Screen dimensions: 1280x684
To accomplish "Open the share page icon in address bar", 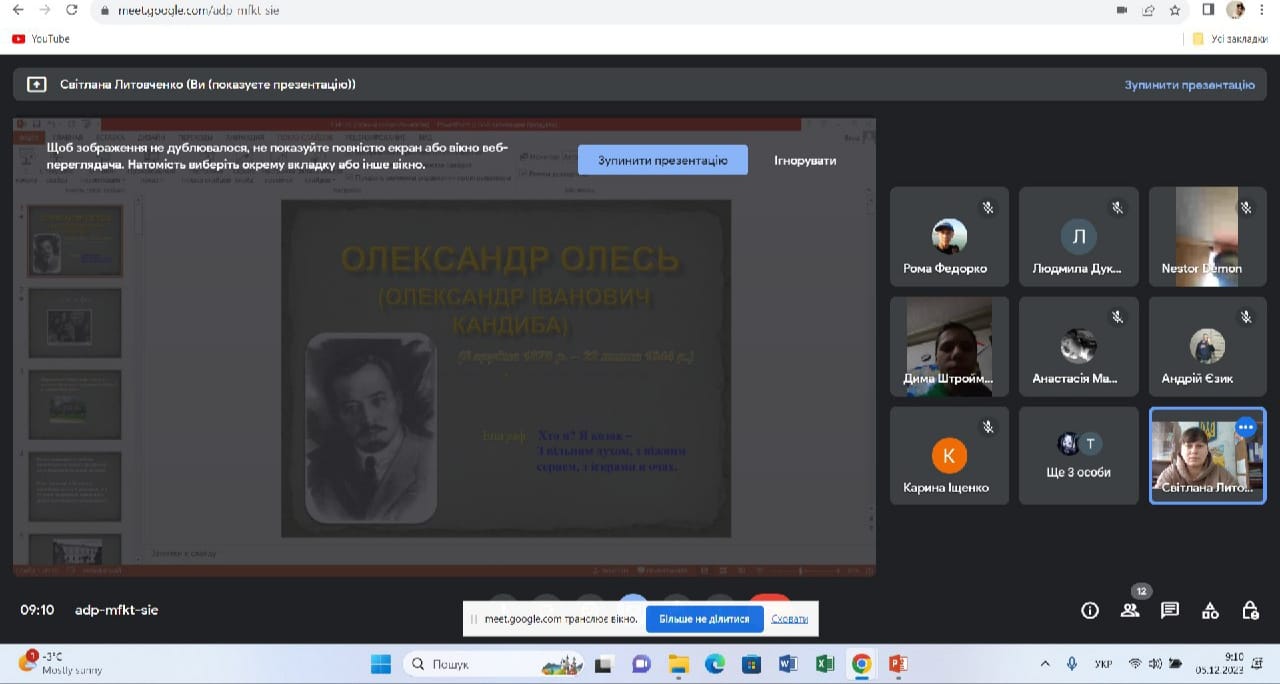I will [1149, 10].
